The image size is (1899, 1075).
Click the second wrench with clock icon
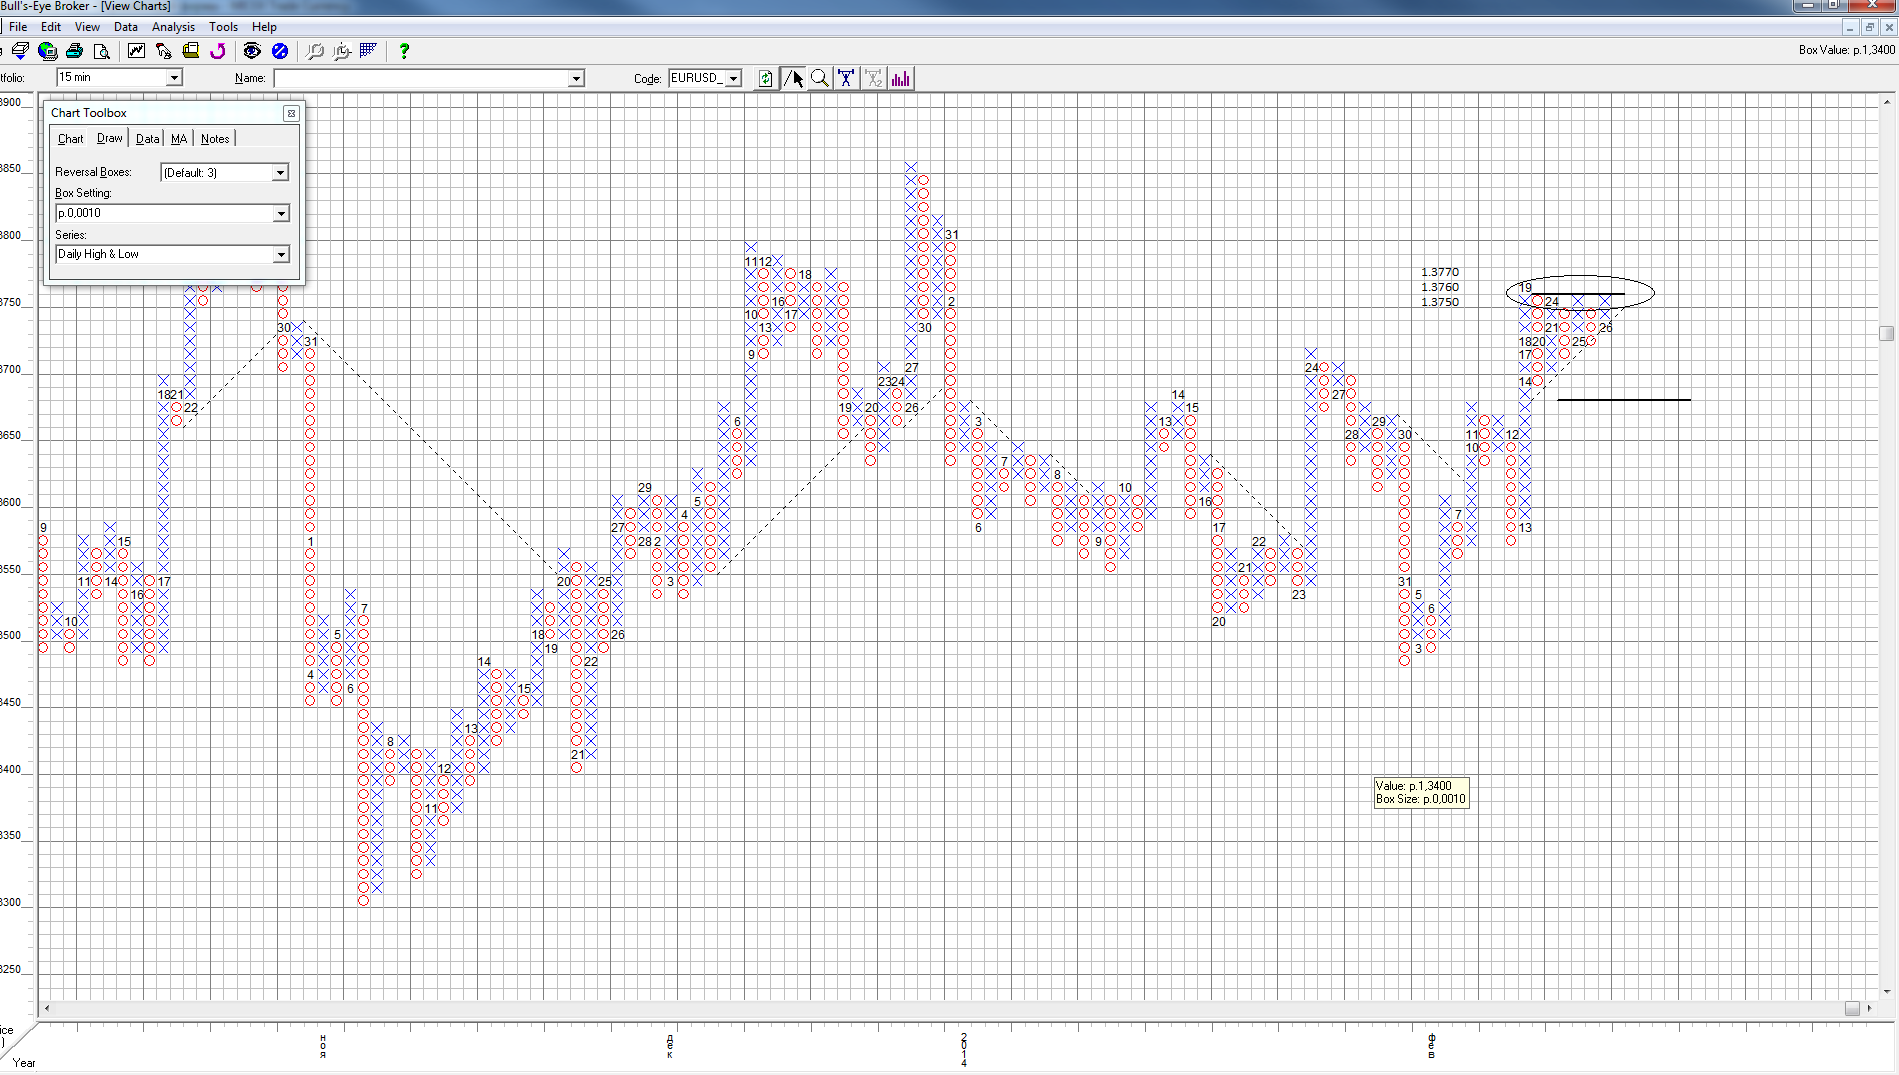342,51
